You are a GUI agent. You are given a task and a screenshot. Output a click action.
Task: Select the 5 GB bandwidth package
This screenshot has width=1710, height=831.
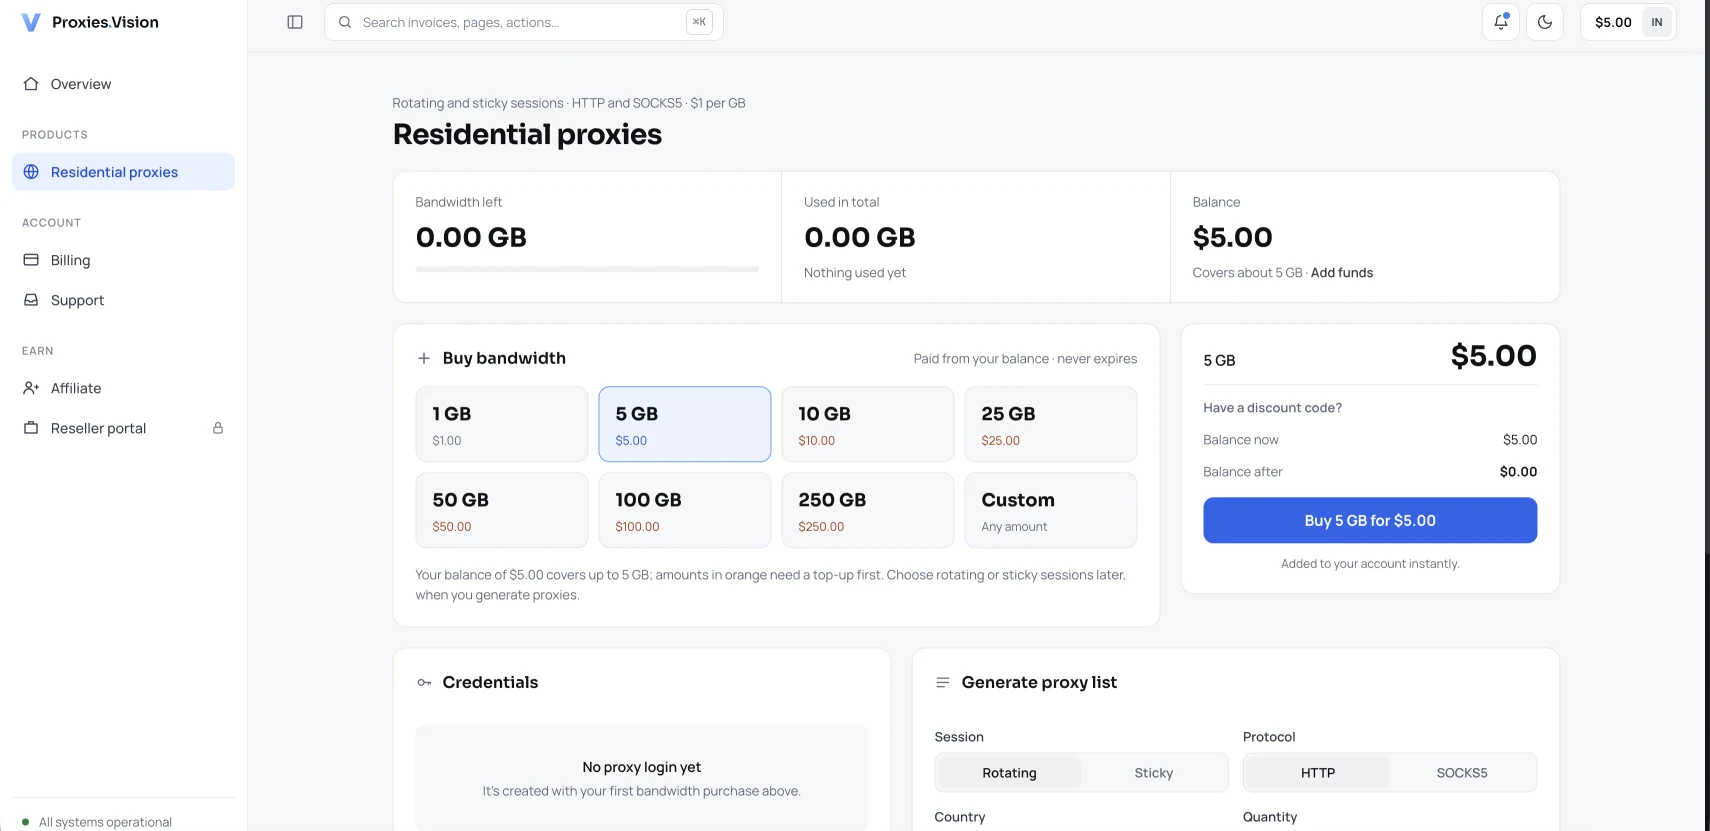click(x=685, y=424)
